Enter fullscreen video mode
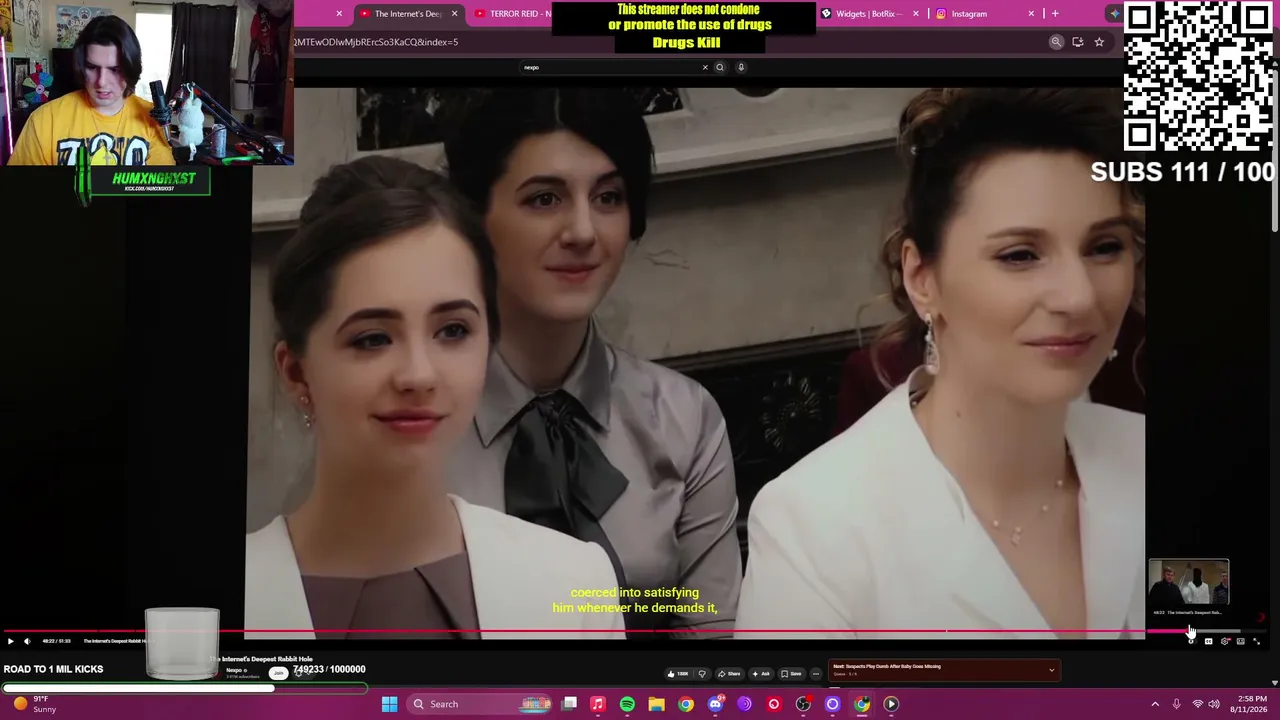Screen dimensions: 1280x720 tap(1257, 641)
